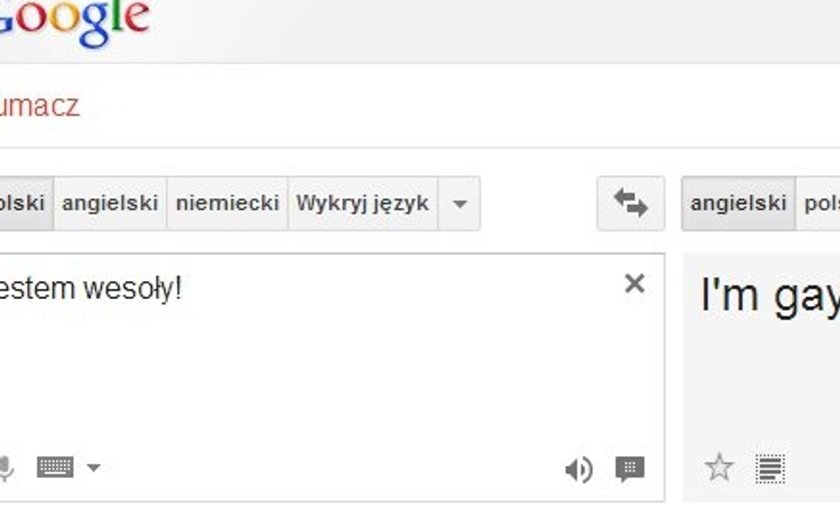Enable Wykryj język language detection

(362, 204)
